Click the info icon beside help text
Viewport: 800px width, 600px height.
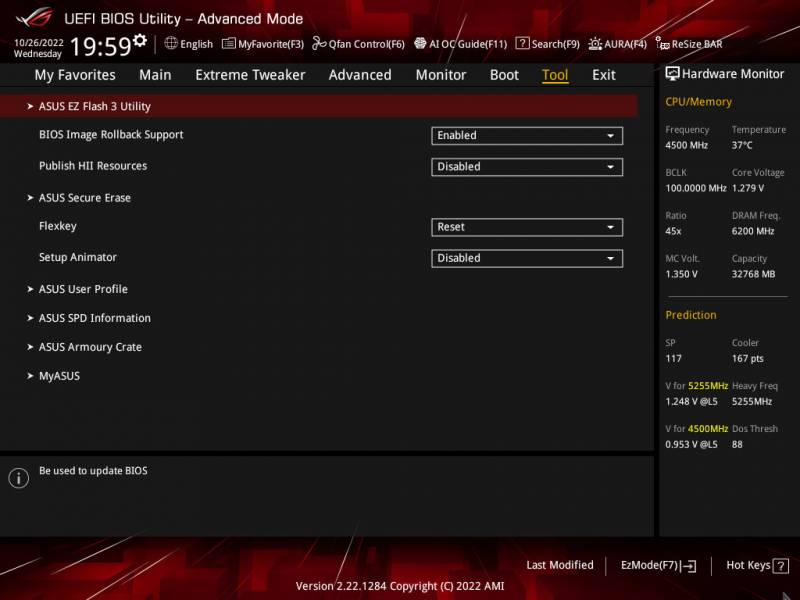pos(19,478)
